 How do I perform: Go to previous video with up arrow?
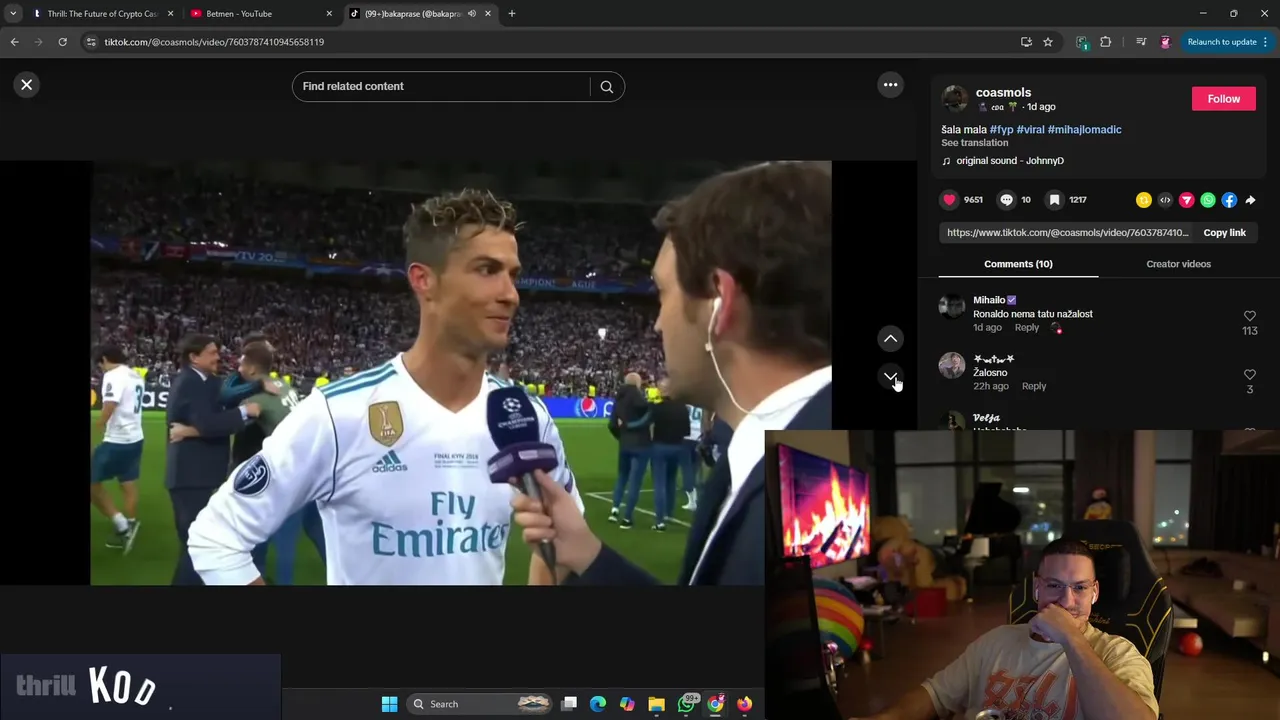(890, 339)
